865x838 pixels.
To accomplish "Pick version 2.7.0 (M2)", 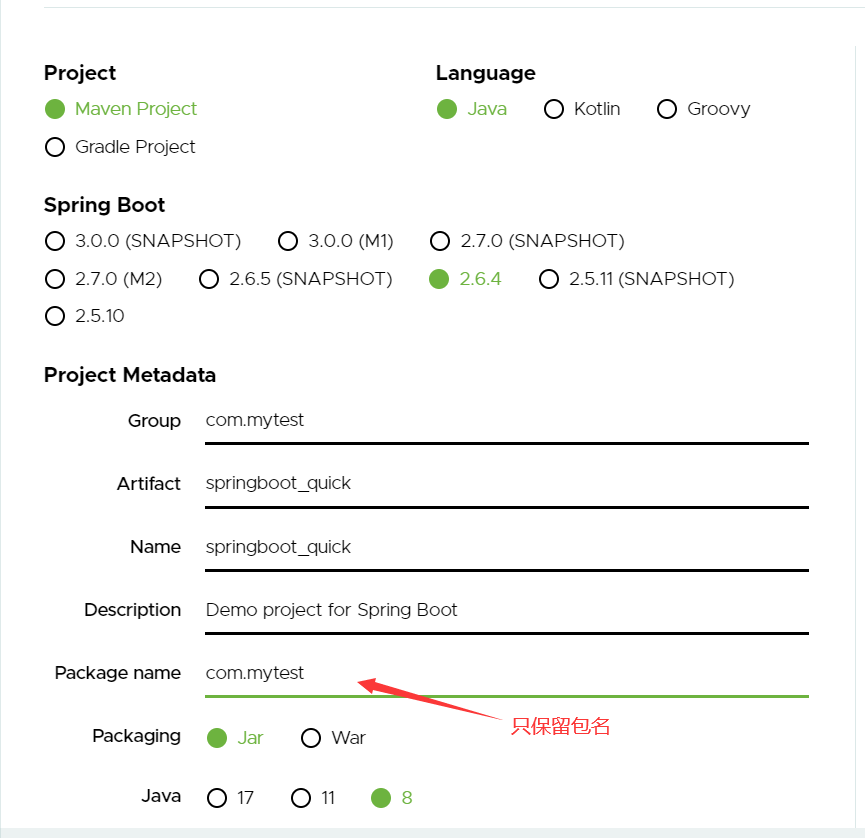I will [55, 279].
